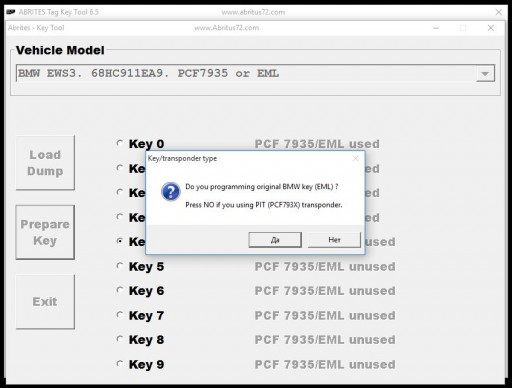Click the Key 9 'PCF 7935/EML unused' status
This screenshot has width=512, height=388.
325,365
